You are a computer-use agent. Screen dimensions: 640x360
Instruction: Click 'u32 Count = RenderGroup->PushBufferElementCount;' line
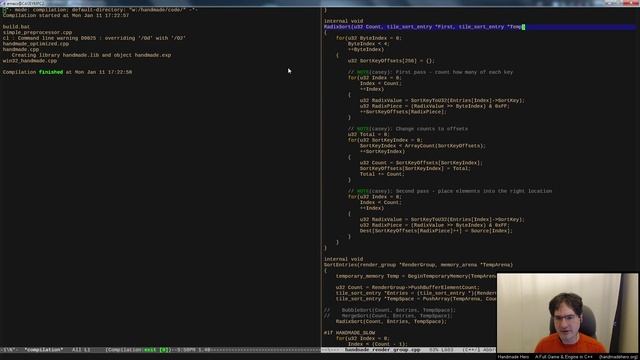pos(408,288)
